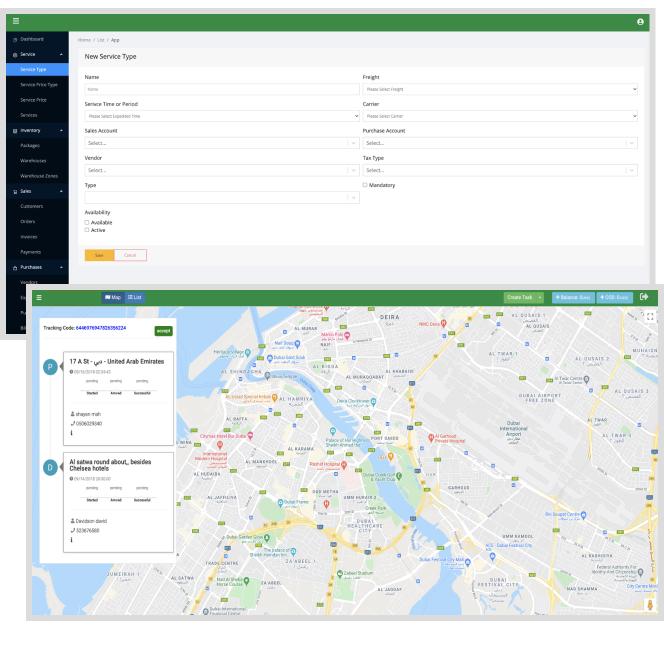664x668 pixels.
Task: Click the info icon in delivery card
Action: (x=72, y=540)
